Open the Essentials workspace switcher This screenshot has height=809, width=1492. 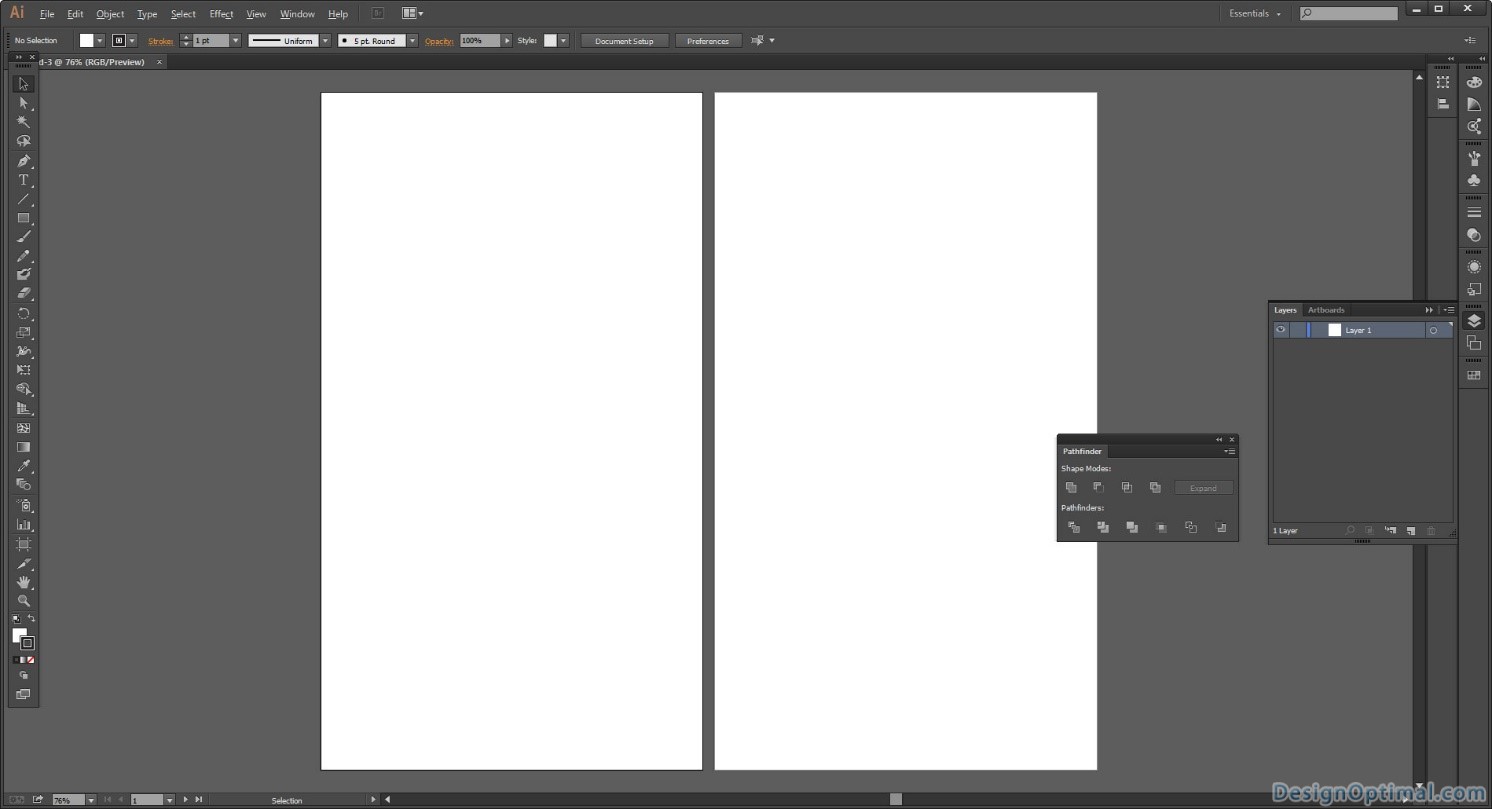pyautogui.click(x=1254, y=14)
